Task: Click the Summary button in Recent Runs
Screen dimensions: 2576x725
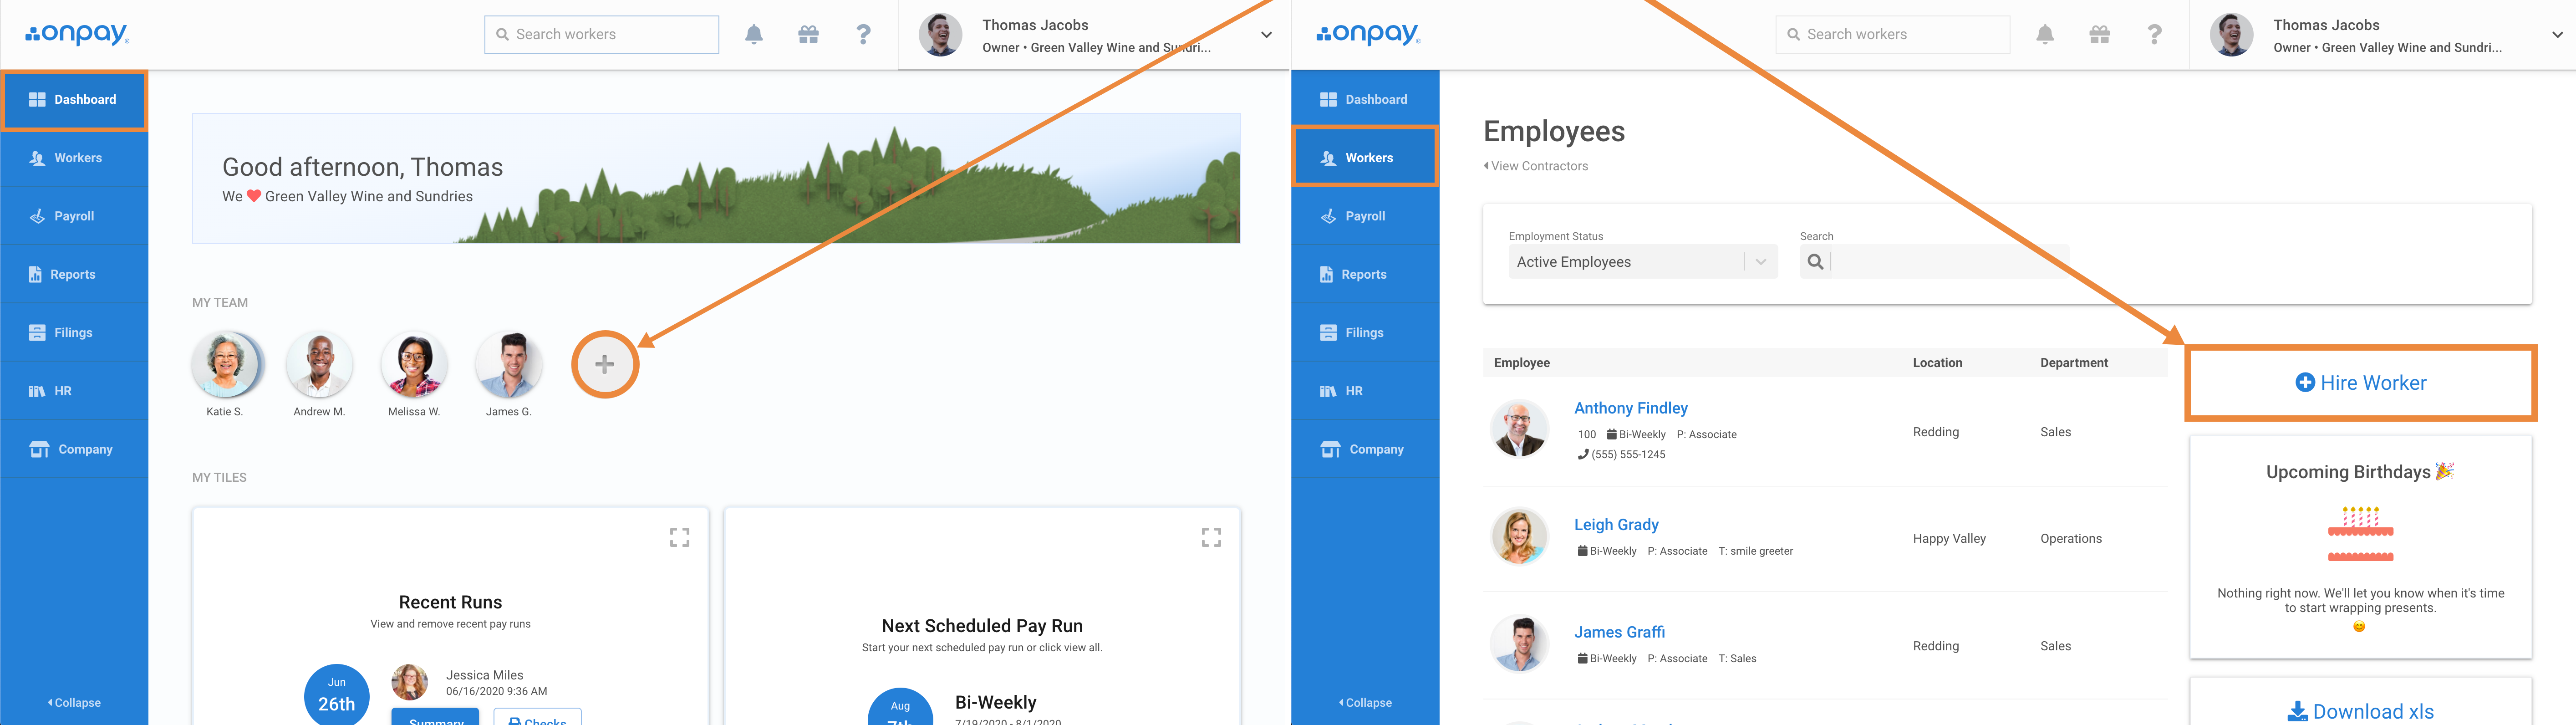Action: click(435, 717)
